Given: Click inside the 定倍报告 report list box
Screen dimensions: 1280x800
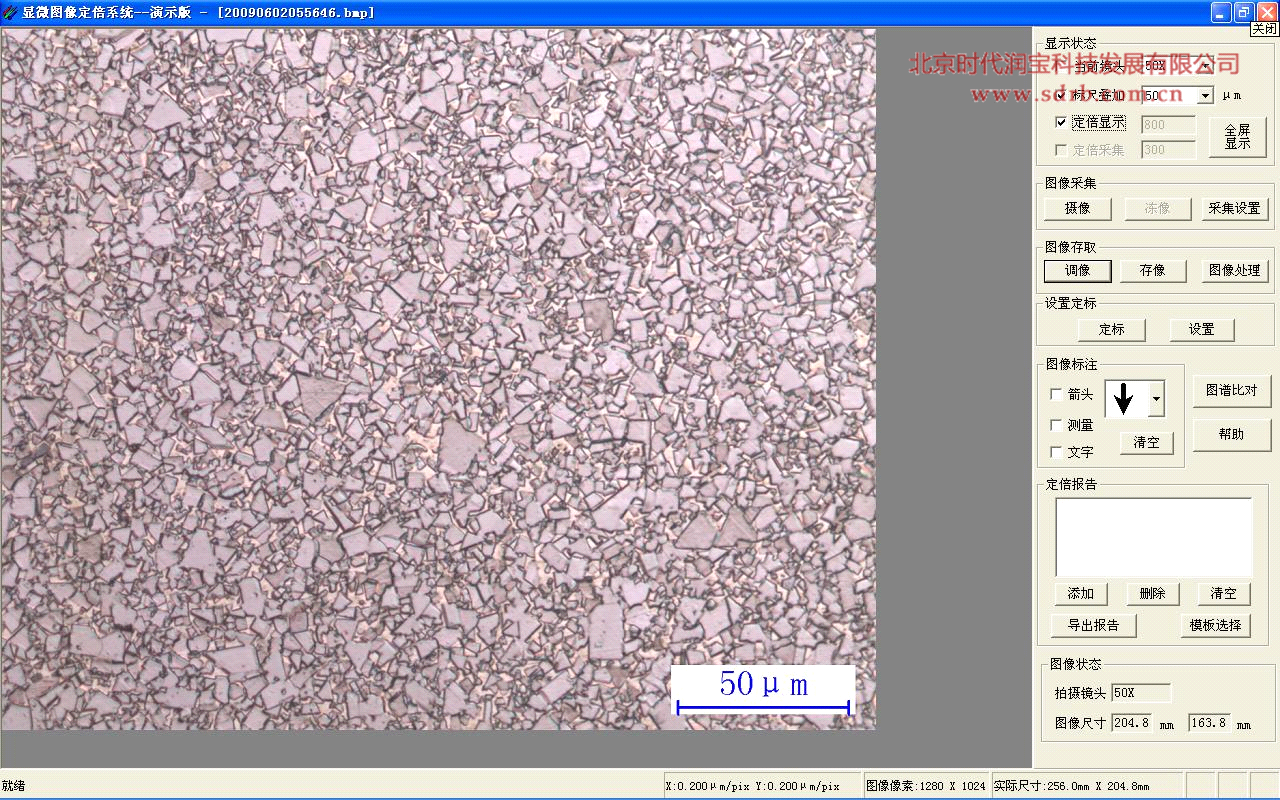Looking at the screenshot, I should pos(1153,537).
